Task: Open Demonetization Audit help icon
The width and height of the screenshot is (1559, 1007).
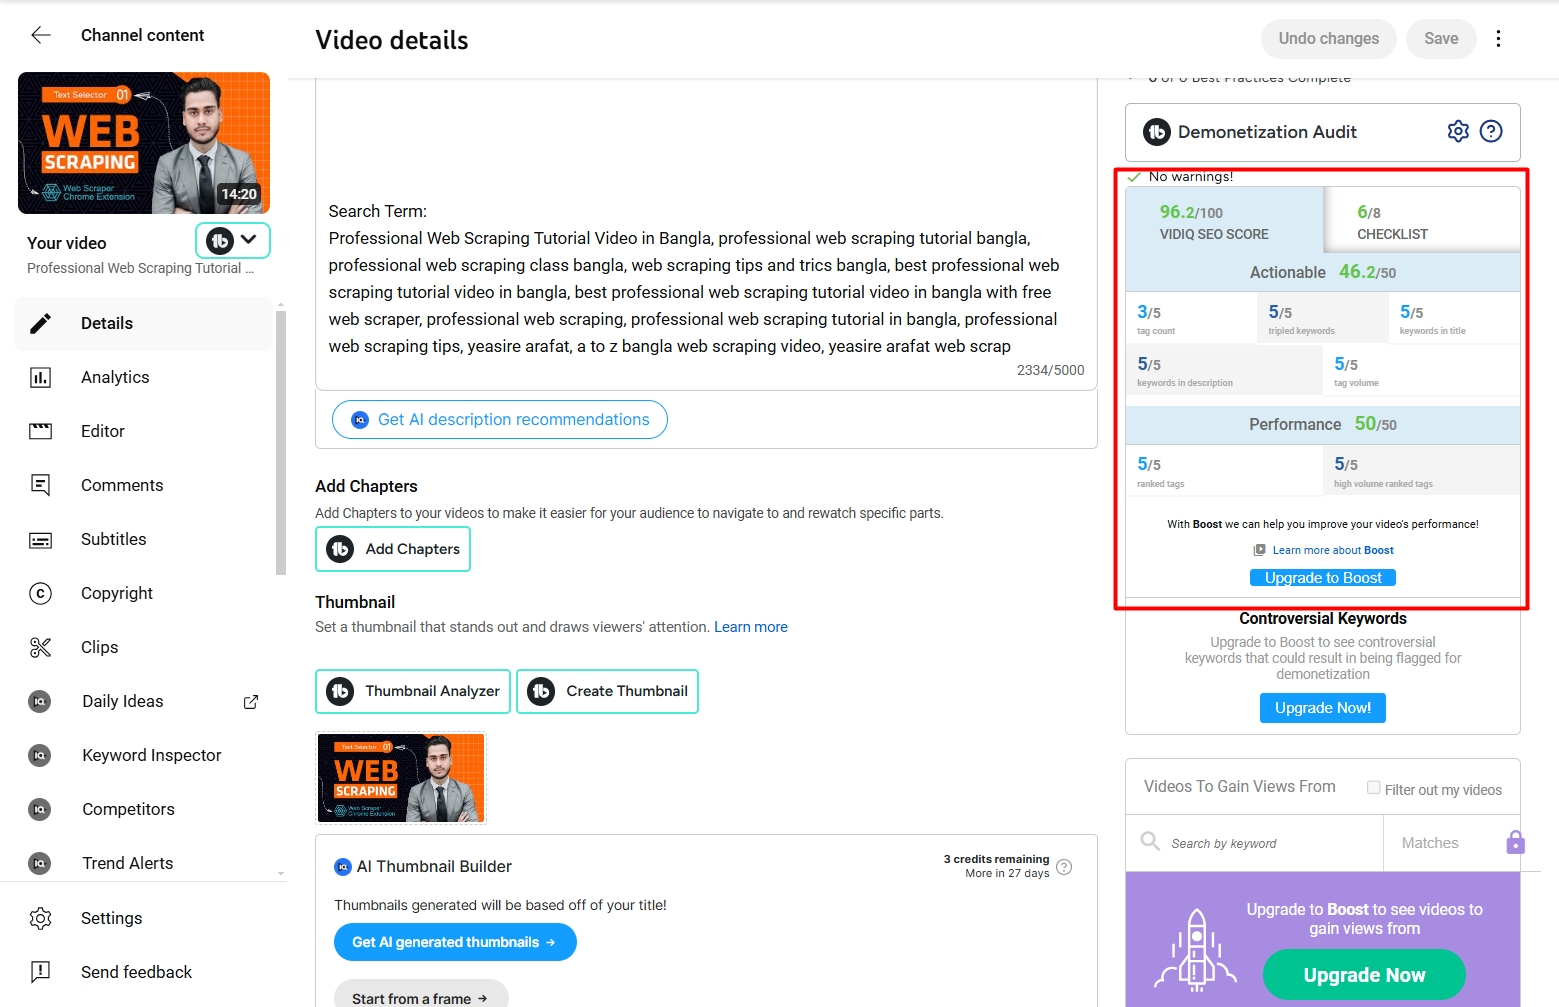Action: (x=1491, y=131)
